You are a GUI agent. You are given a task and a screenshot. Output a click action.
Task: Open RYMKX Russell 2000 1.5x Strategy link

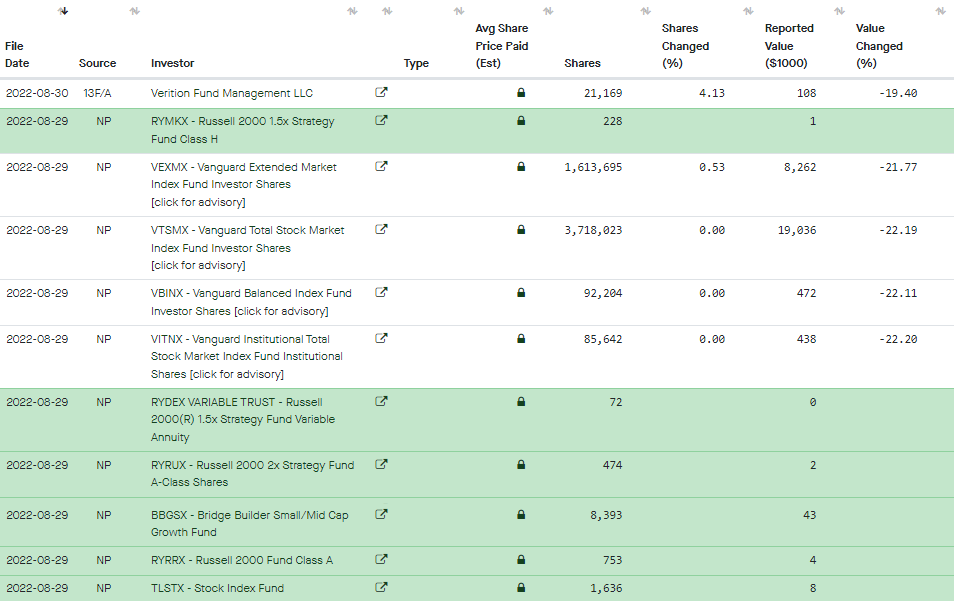243,130
